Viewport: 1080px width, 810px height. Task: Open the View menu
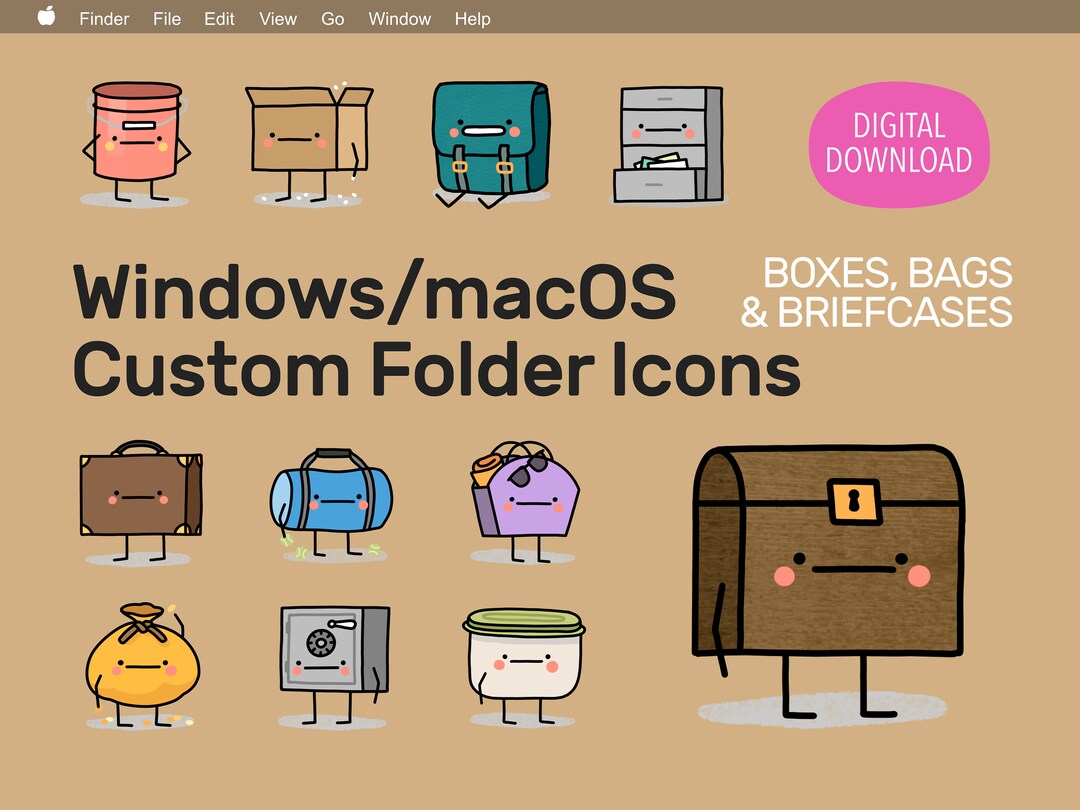click(278, 18)
